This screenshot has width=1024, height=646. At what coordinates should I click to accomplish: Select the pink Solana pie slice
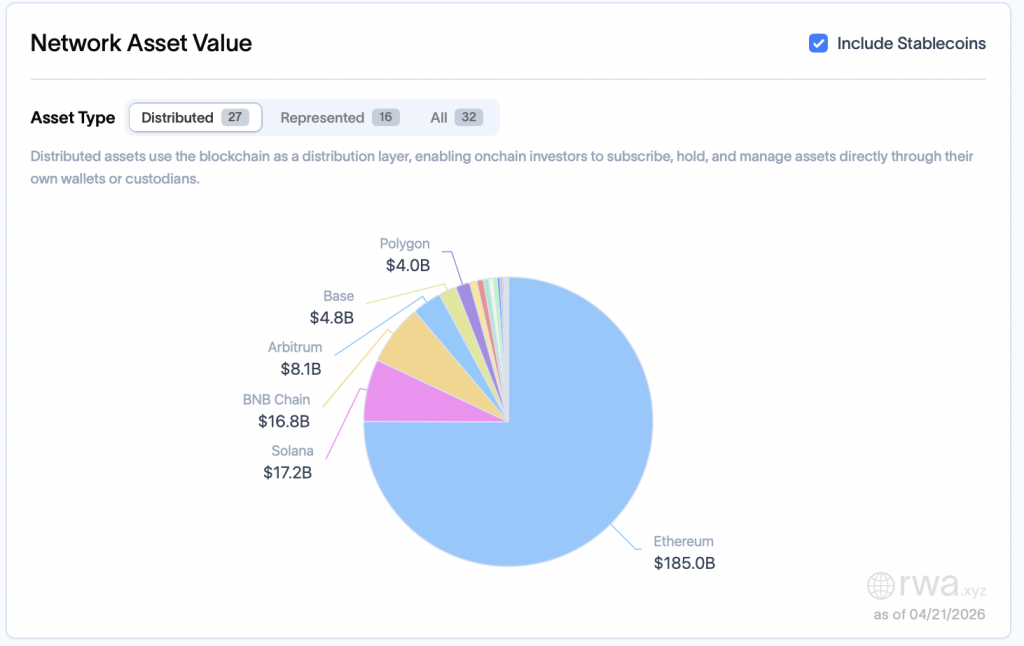point(385,392)
